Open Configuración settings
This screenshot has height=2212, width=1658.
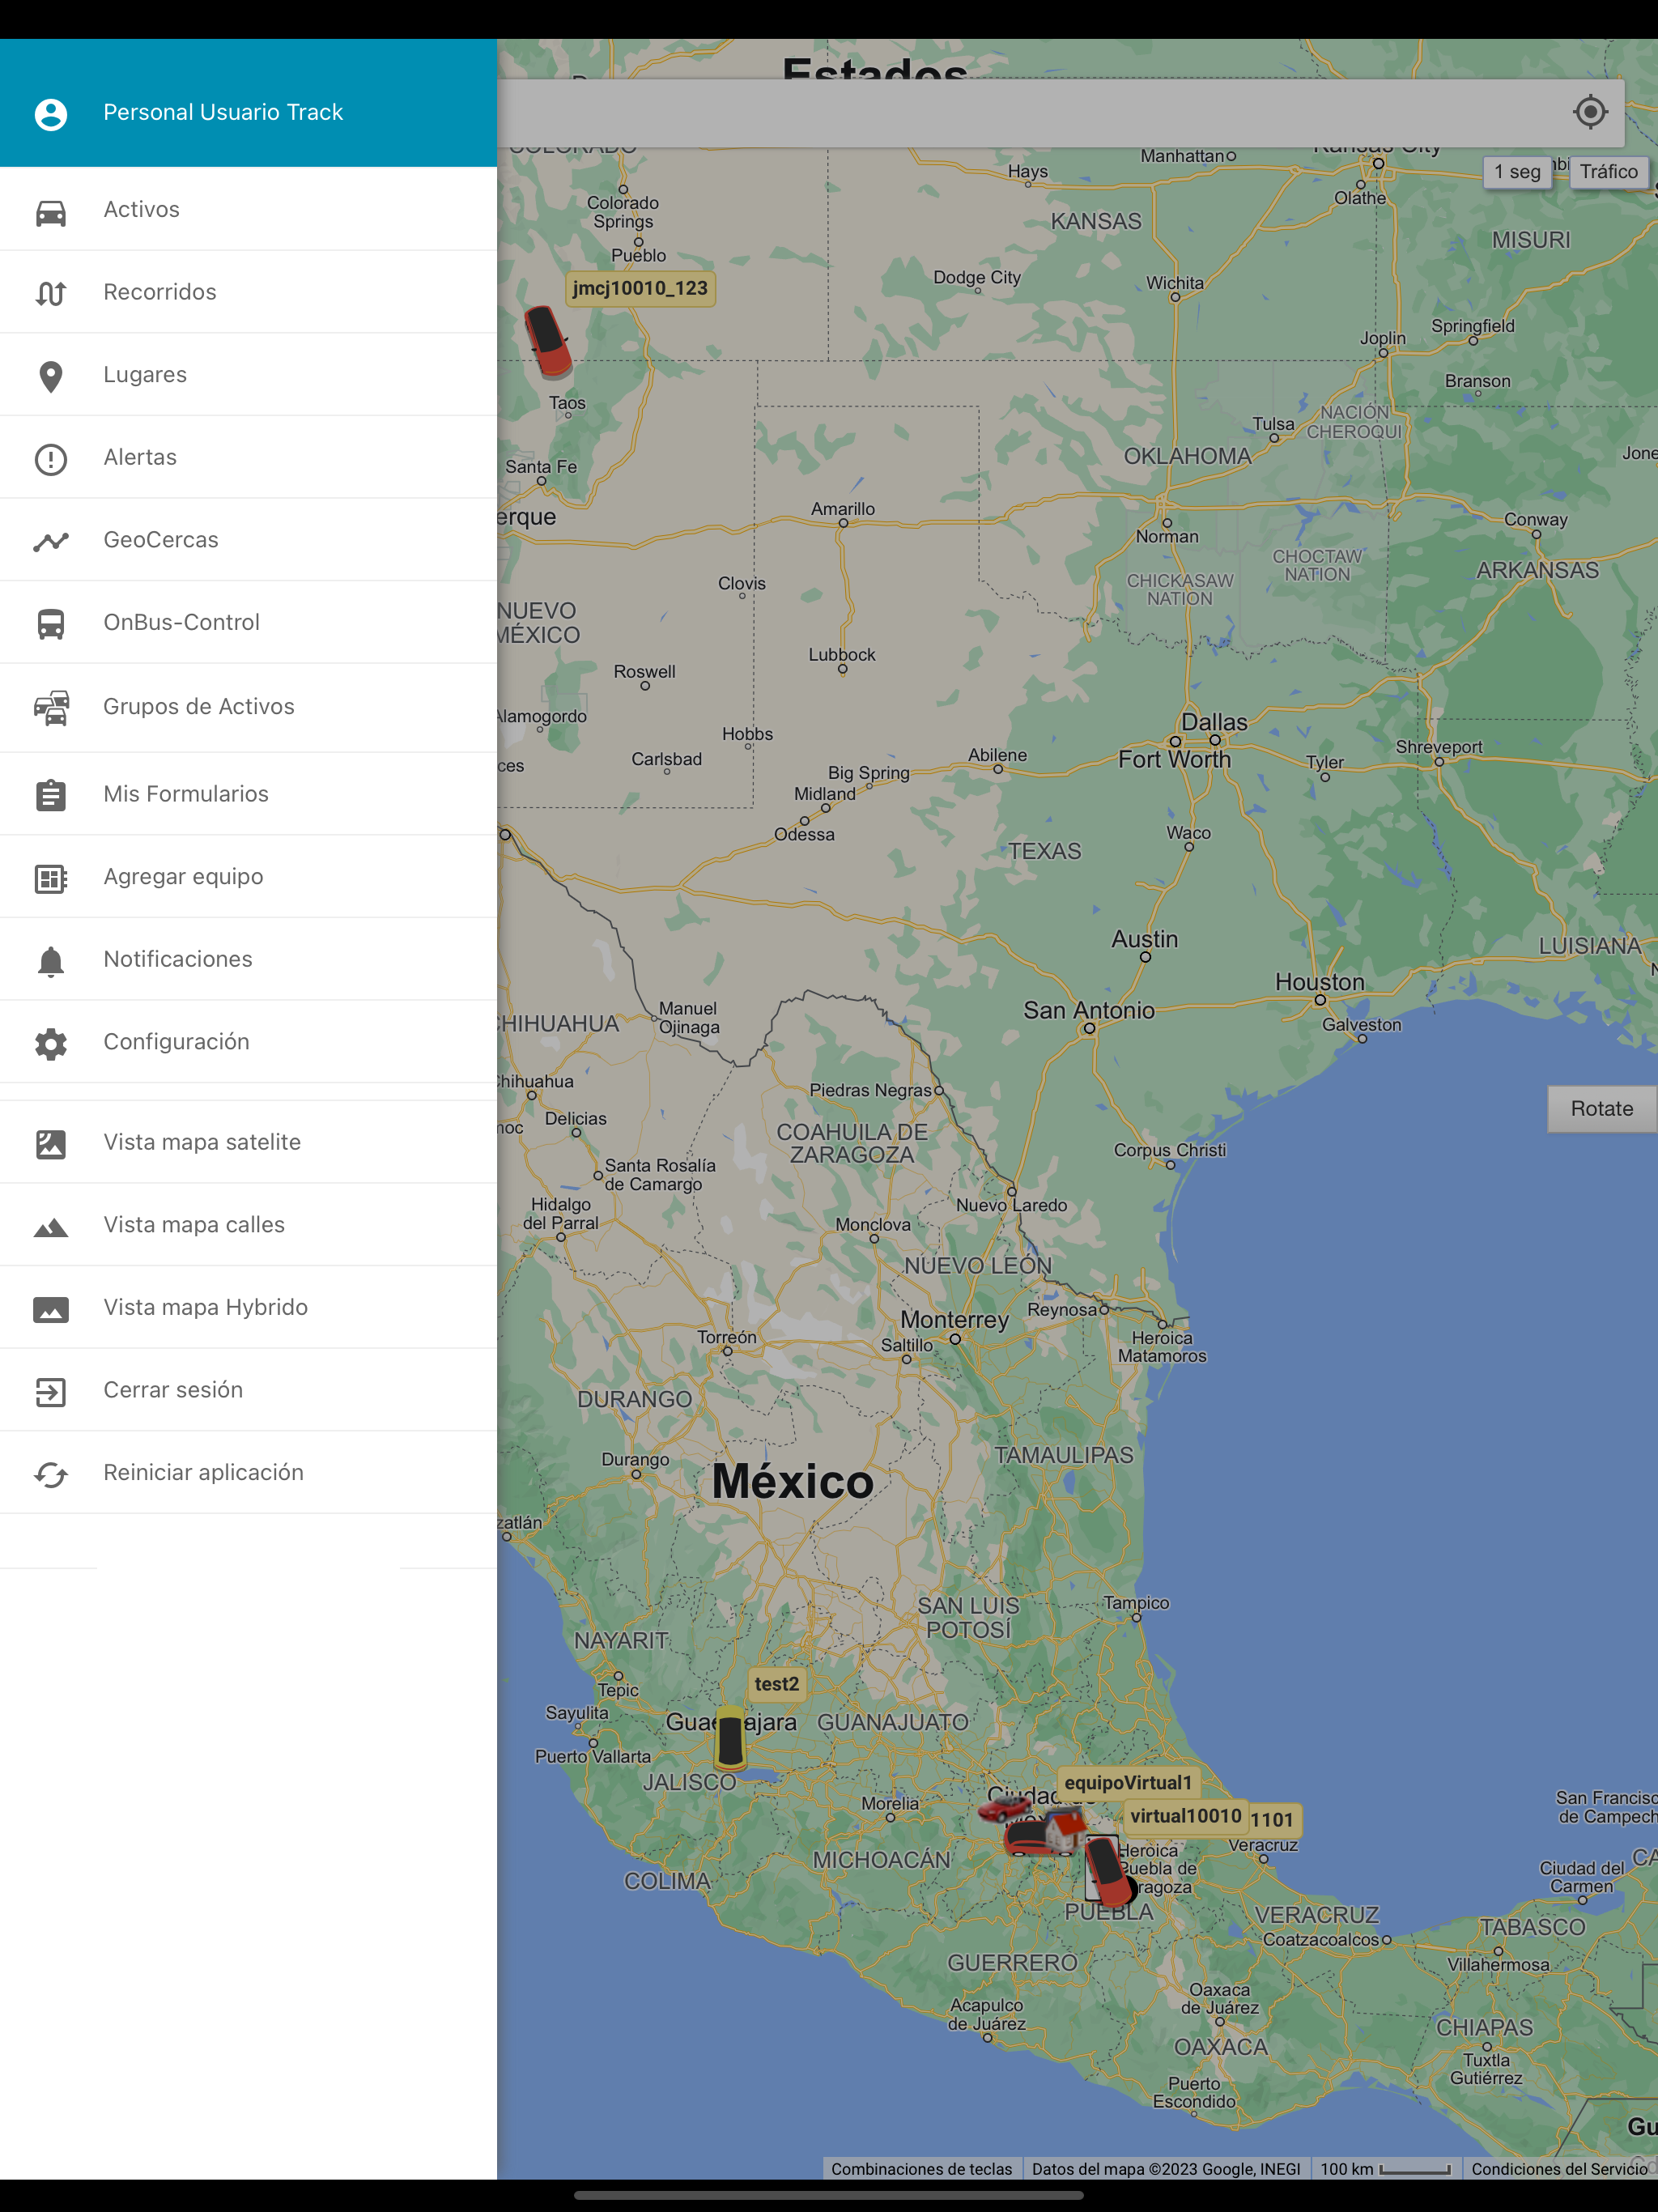click(248, 1041)
